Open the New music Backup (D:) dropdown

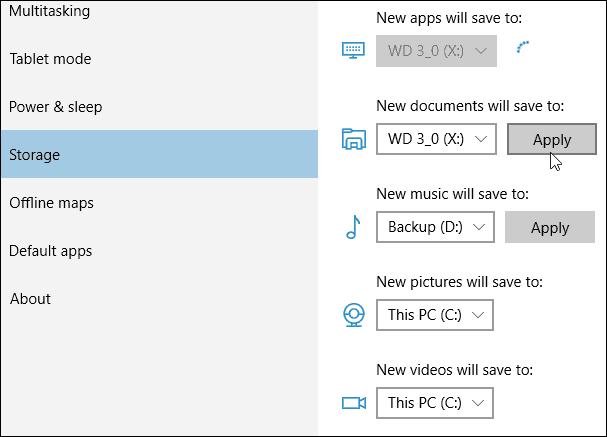pyautogui.click(x=436, y=227)
